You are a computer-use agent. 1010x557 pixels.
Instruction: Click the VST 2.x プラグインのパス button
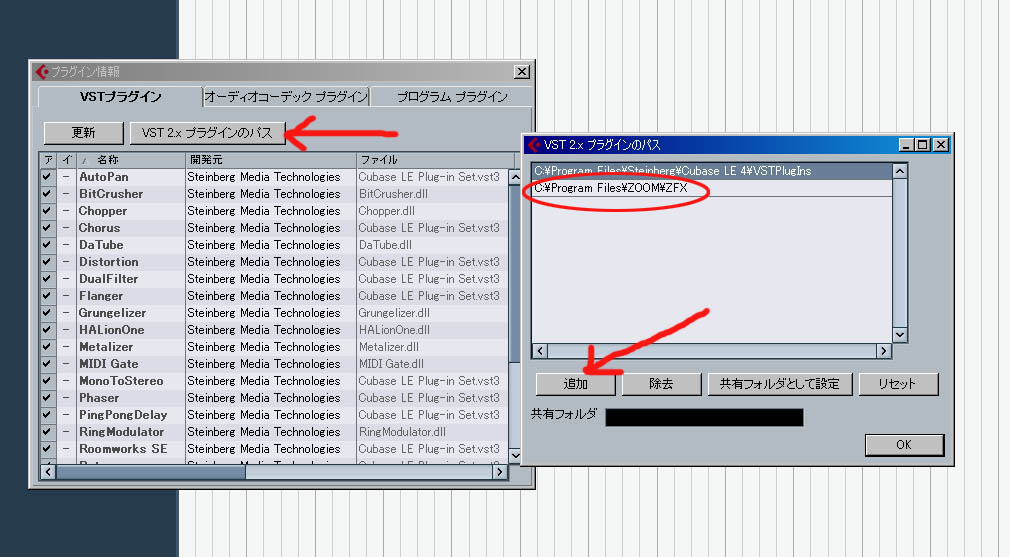pyautogui.click(x=207, y=133)
